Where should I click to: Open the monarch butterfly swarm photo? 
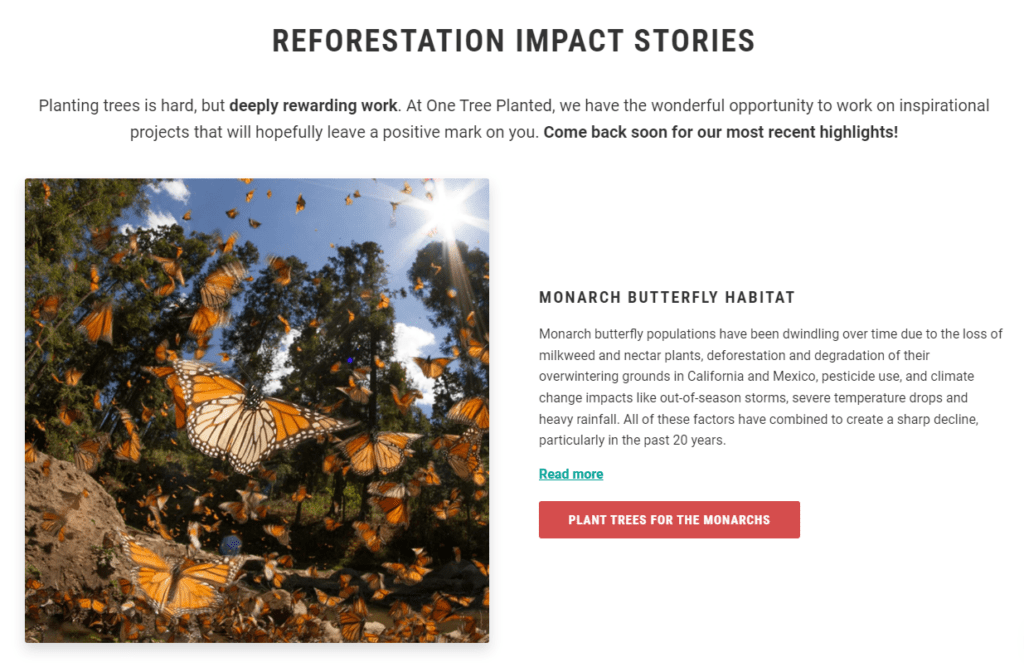[257, 410]
